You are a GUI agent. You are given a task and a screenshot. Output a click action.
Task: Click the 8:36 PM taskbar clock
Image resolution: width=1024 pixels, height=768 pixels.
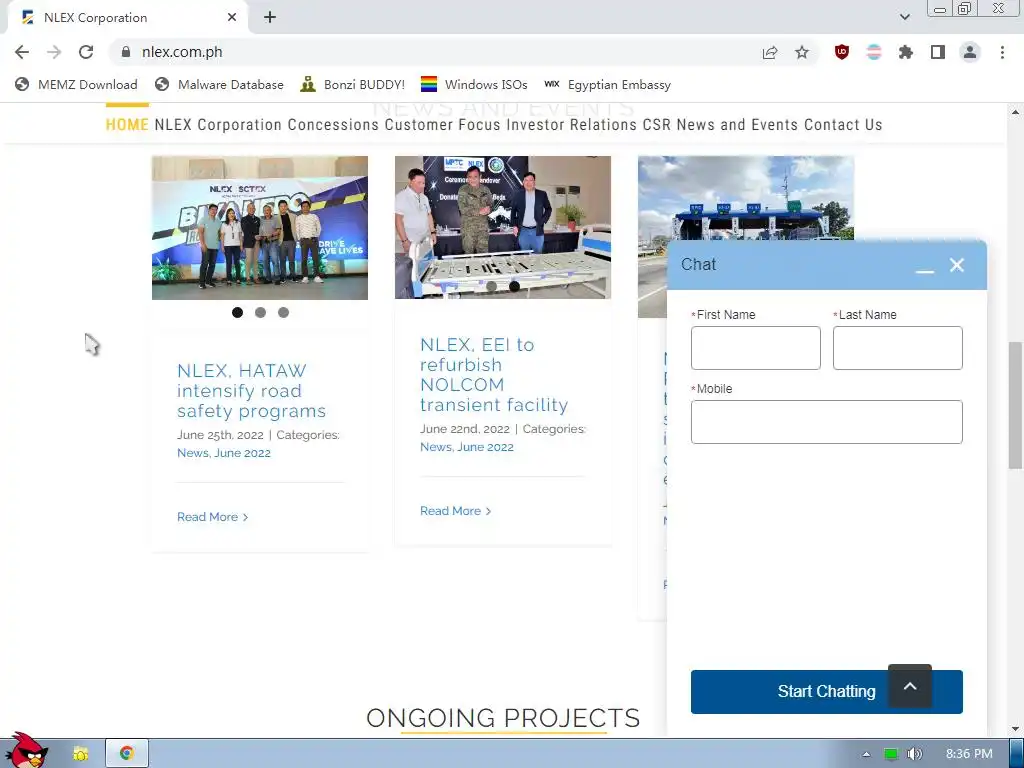pos(969,754)
